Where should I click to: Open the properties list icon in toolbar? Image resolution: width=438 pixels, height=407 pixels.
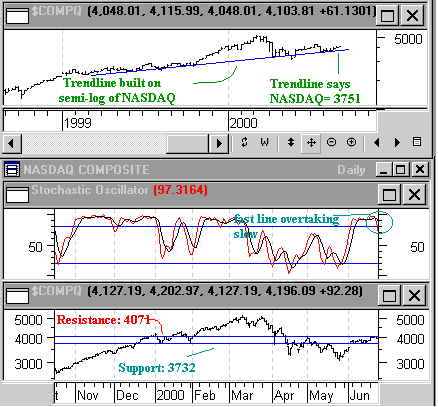click(x=417, y=142)
